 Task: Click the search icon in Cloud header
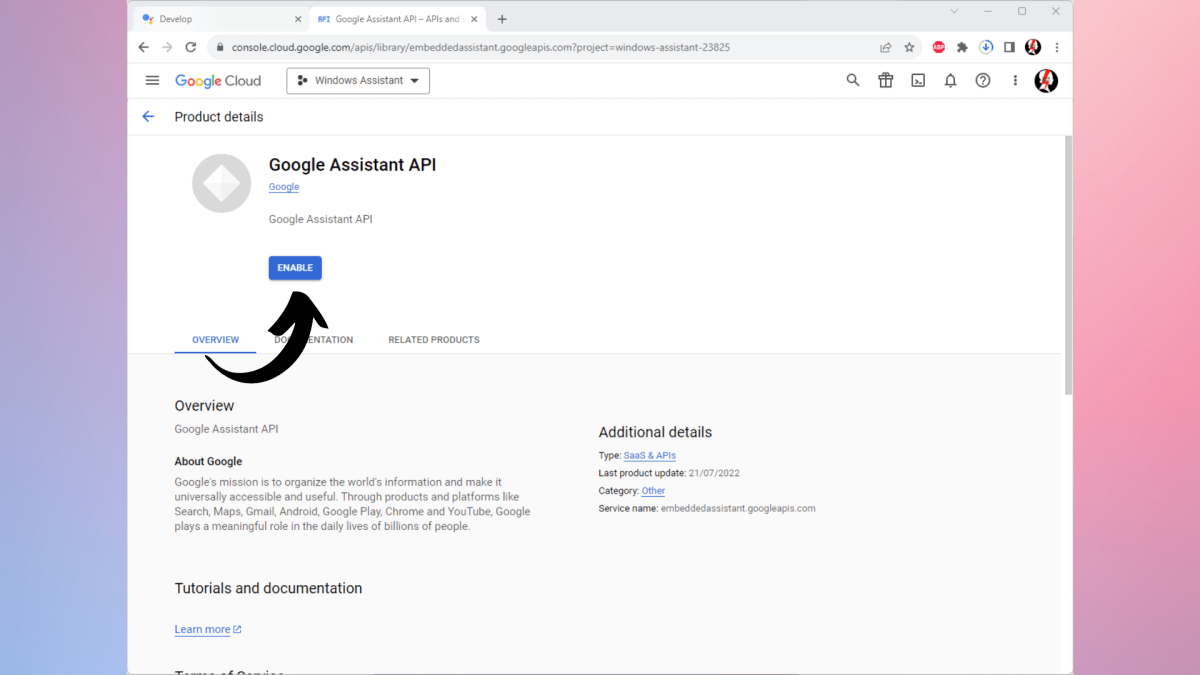tap(853, 81)
